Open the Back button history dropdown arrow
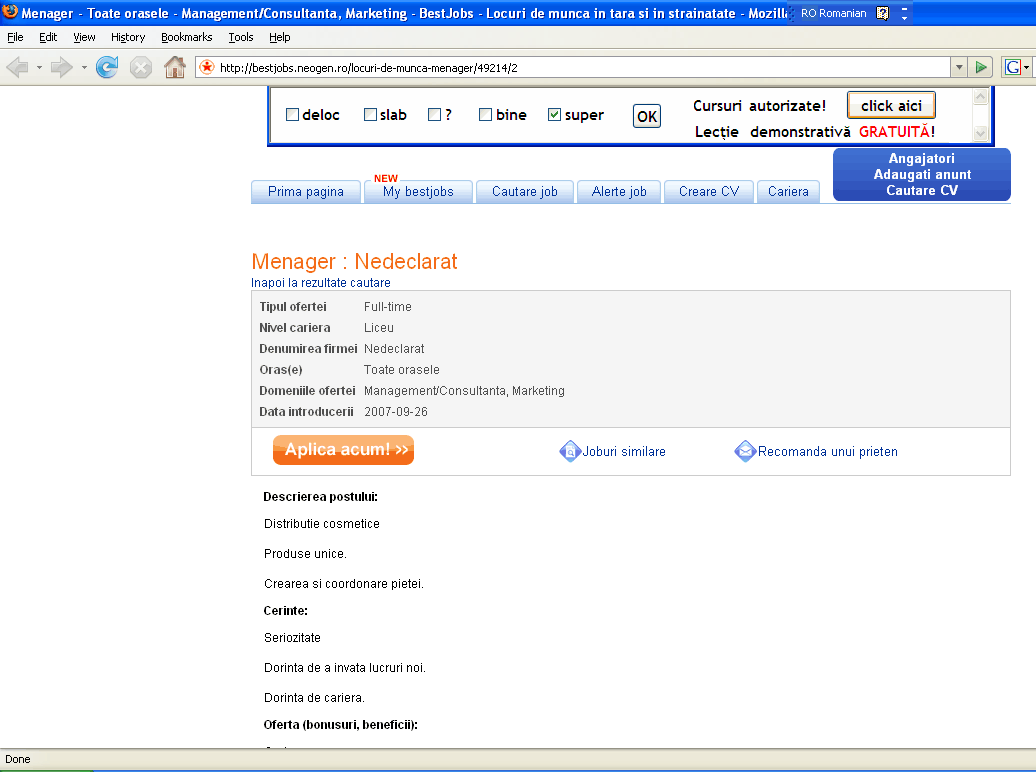The image size is (1036, 772). (39, 67)
